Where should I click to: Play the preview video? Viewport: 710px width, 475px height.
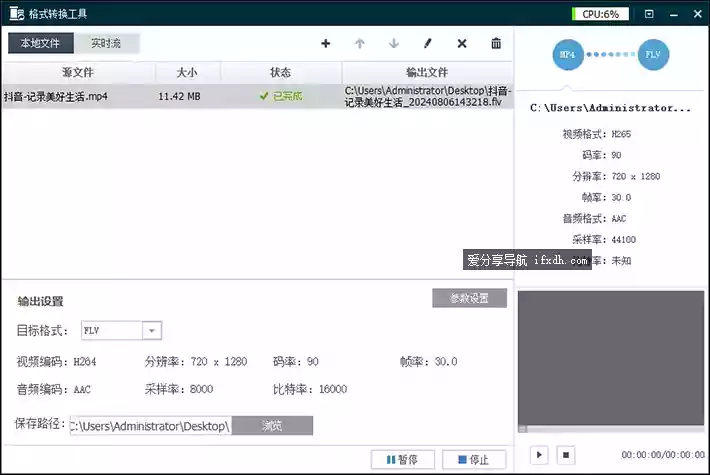coord(539,455)
